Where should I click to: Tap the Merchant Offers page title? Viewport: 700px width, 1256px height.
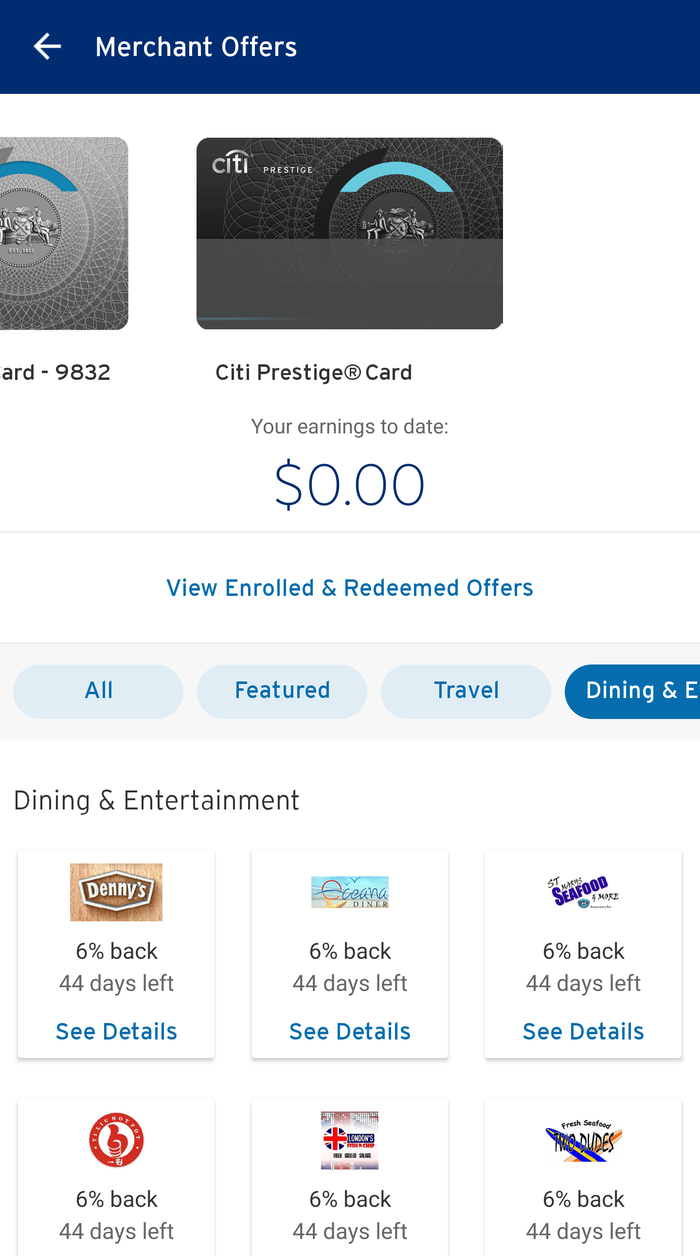pos(196,47)
